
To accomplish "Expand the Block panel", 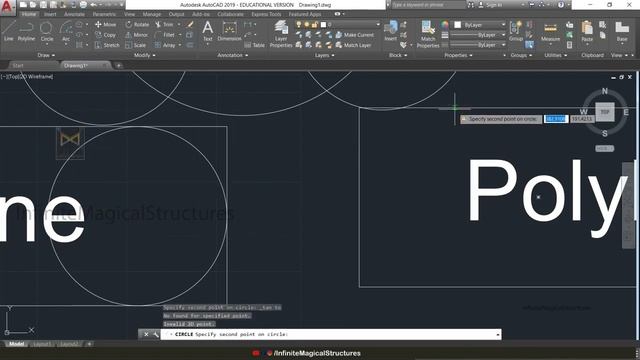I will (398, 55).
